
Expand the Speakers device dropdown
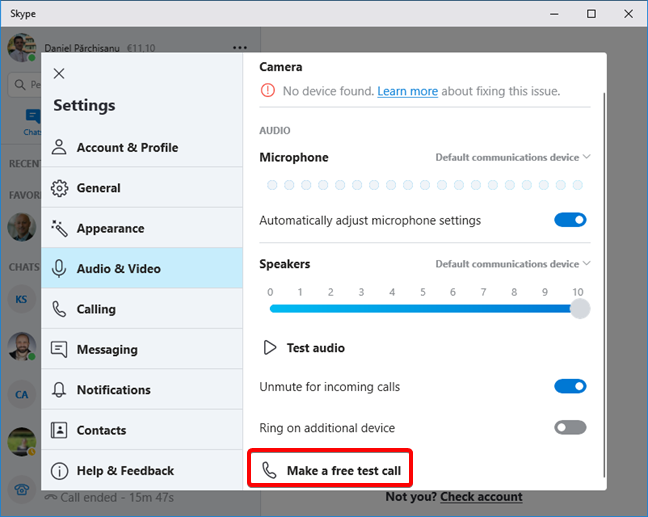pyautogui.click(x=513, y=264)
